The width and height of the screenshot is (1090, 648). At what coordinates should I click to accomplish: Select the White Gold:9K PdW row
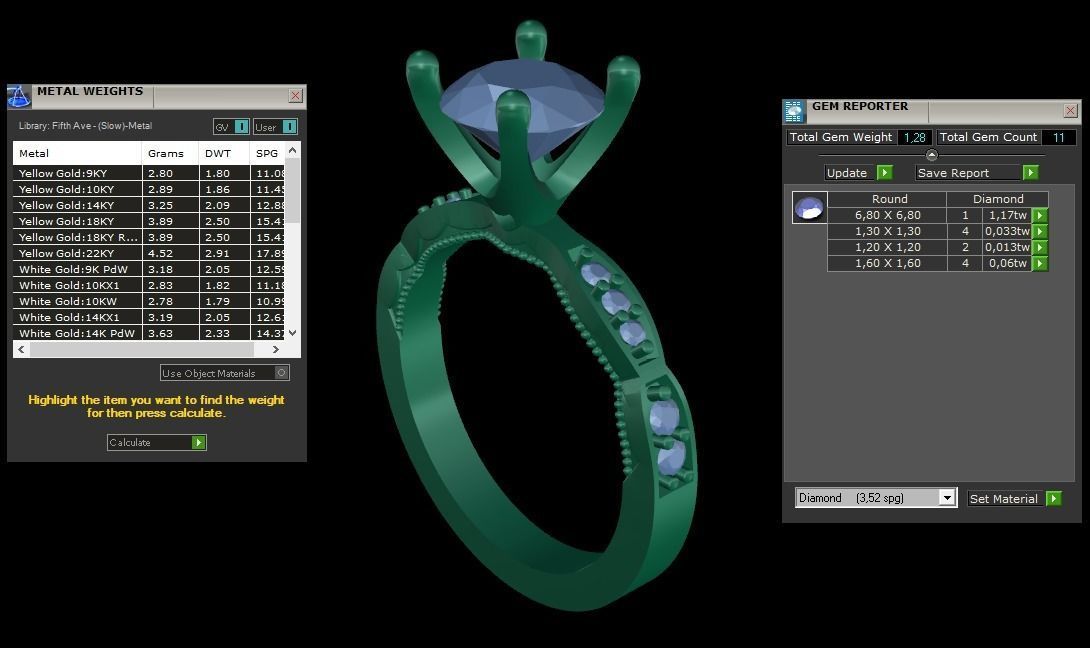click(x=149, y=269)
